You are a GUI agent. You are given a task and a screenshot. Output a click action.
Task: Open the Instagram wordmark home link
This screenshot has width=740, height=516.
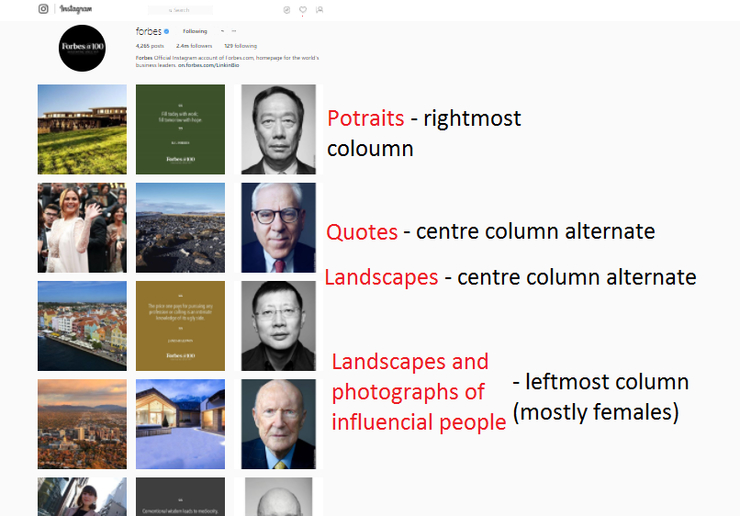[76, 9]
